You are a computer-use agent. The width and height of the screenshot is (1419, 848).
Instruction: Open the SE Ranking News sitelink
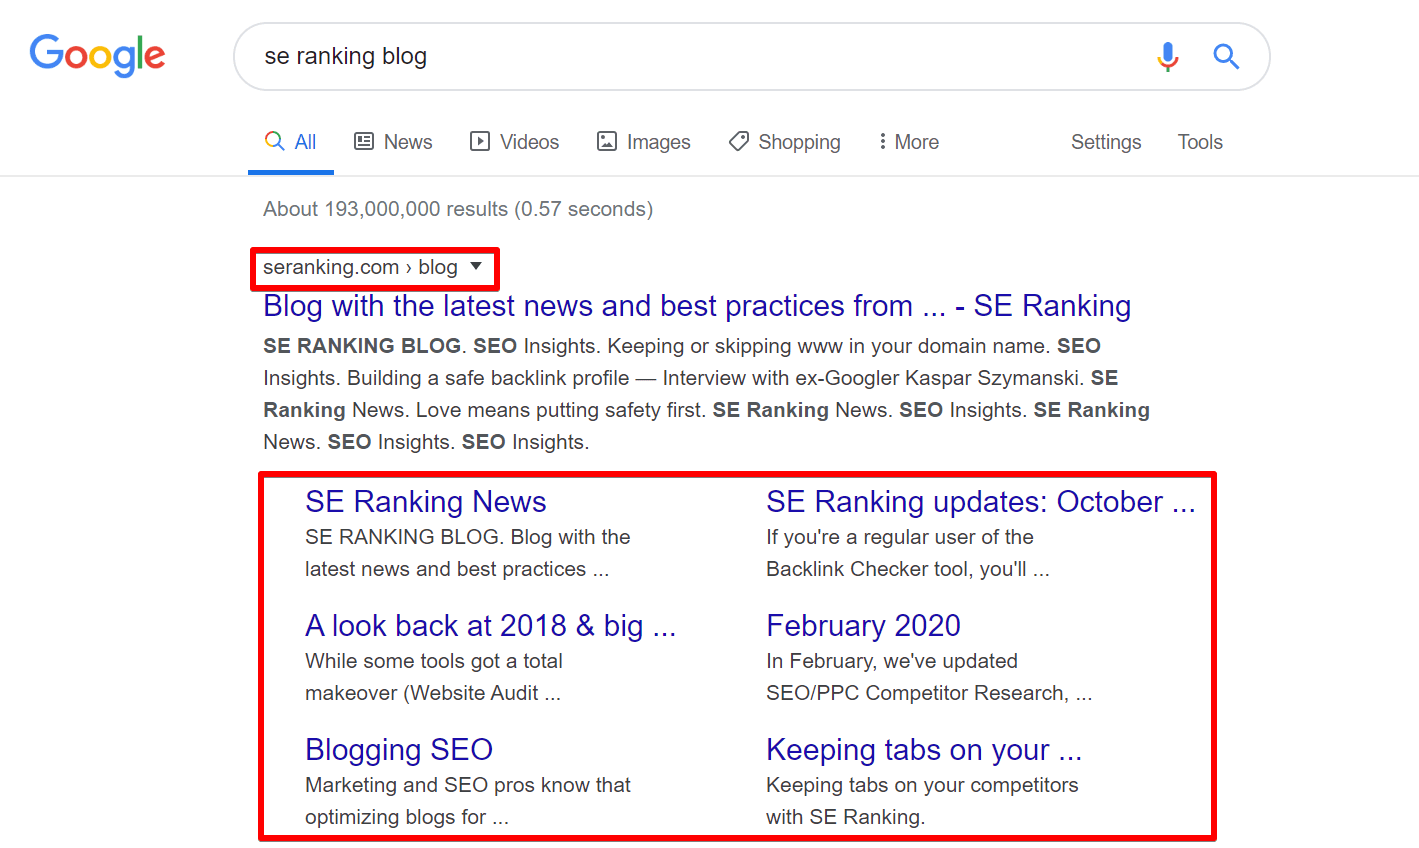pos(426,501)
